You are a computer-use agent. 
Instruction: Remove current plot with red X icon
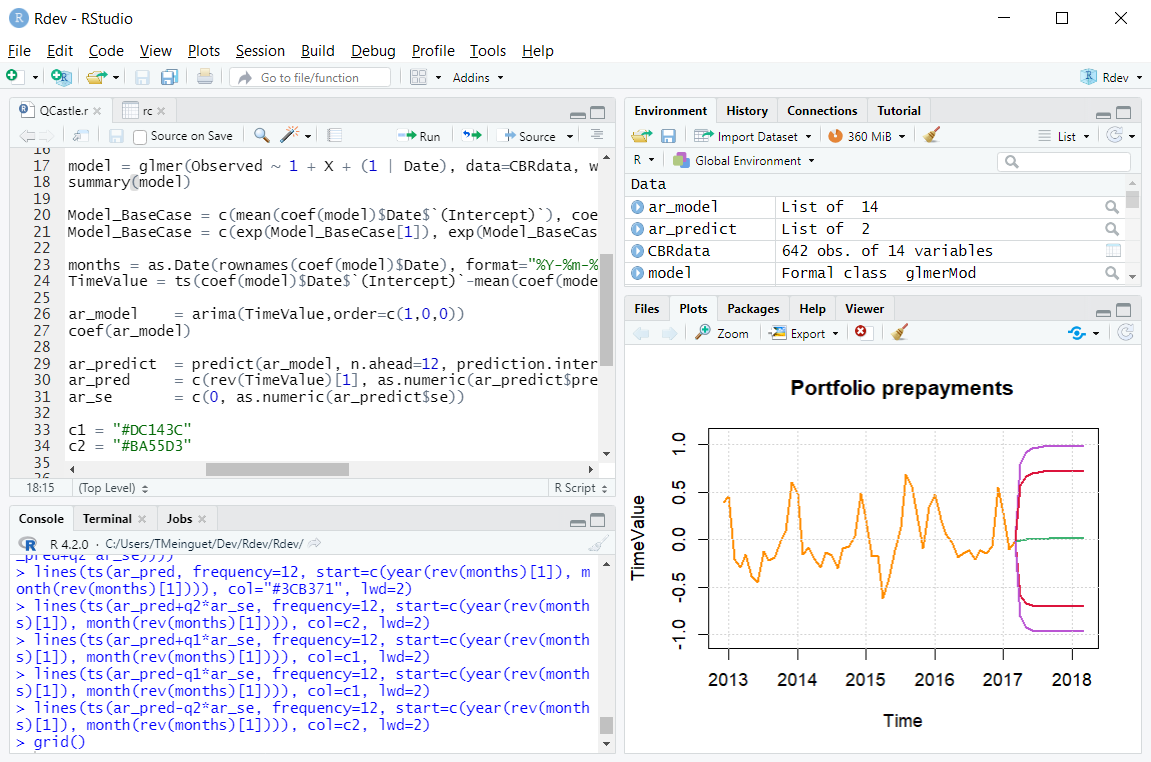[860, 333]
